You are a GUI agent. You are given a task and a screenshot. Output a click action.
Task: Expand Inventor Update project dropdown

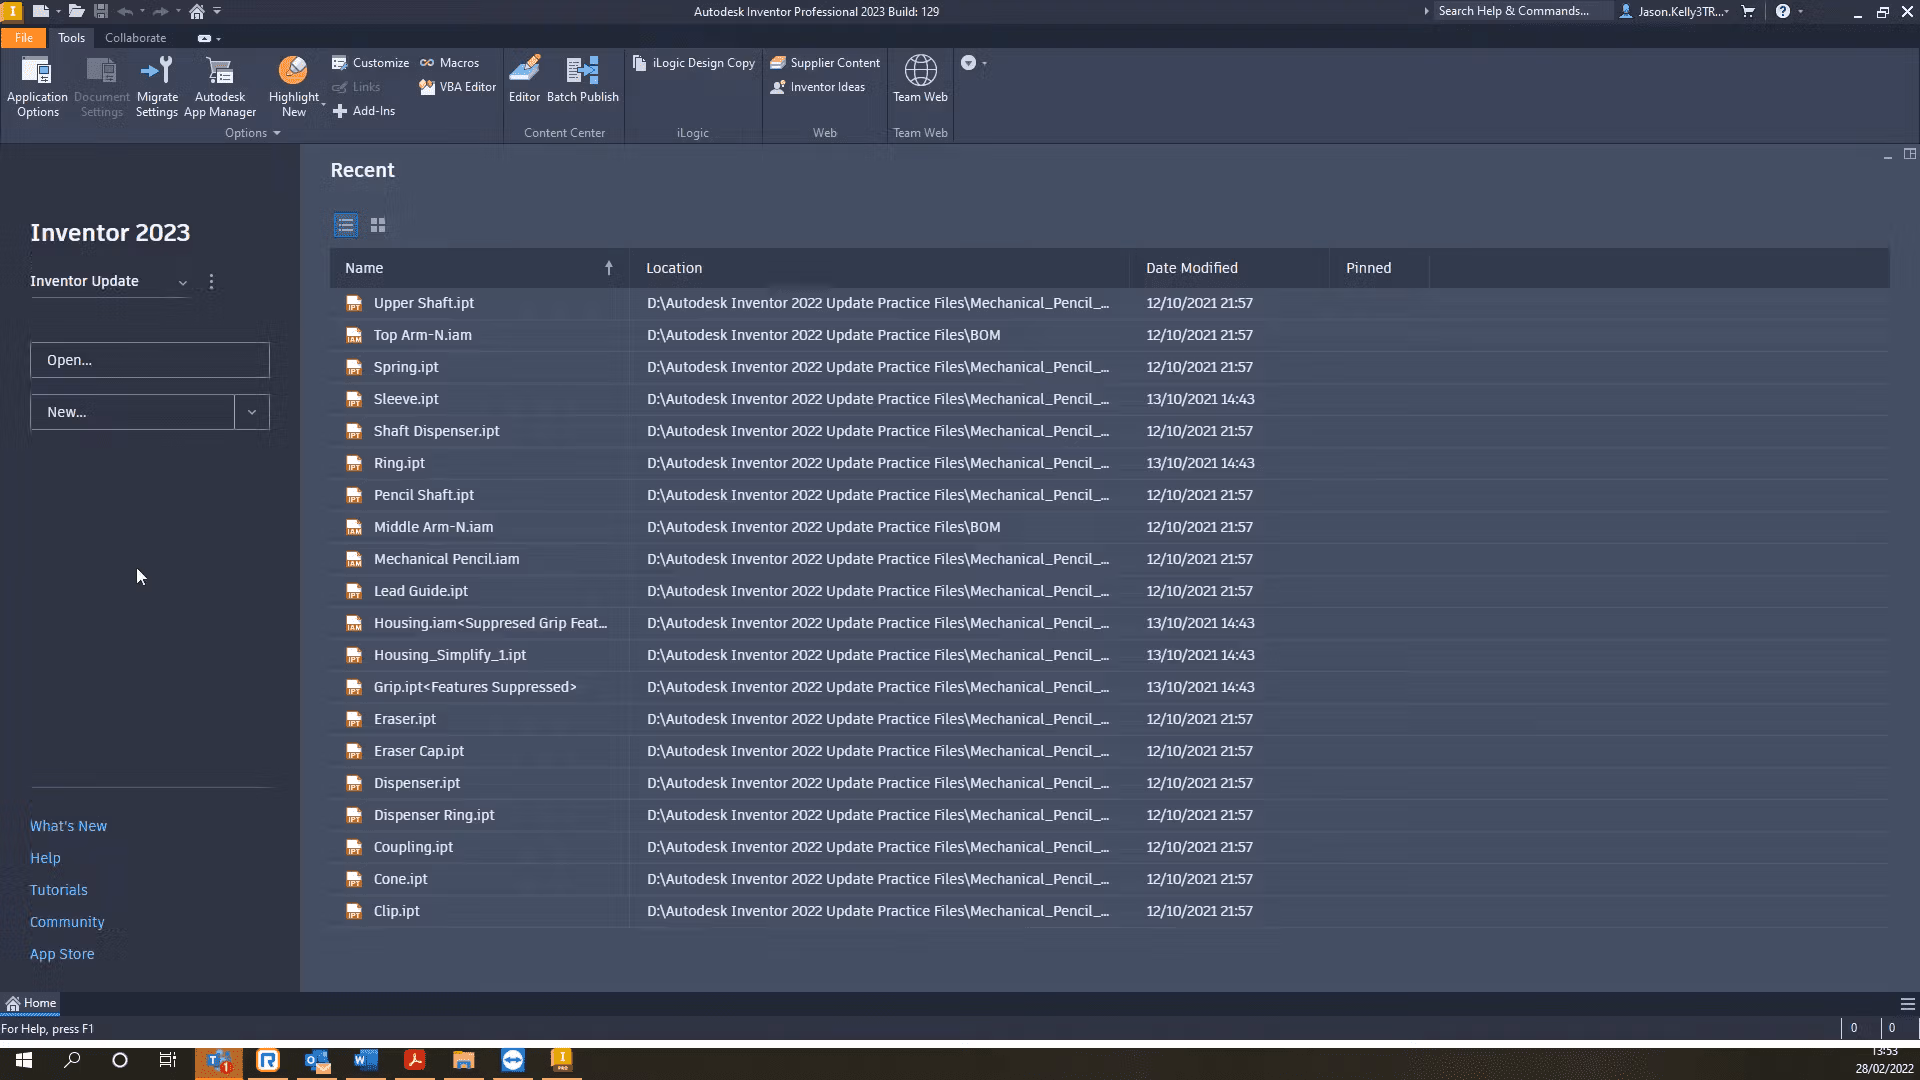[183, 283]
